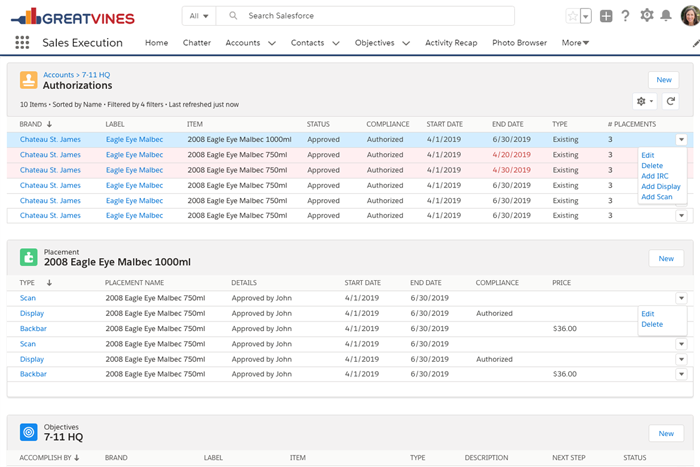Open the setup gear icon in header

click(646, 16)
